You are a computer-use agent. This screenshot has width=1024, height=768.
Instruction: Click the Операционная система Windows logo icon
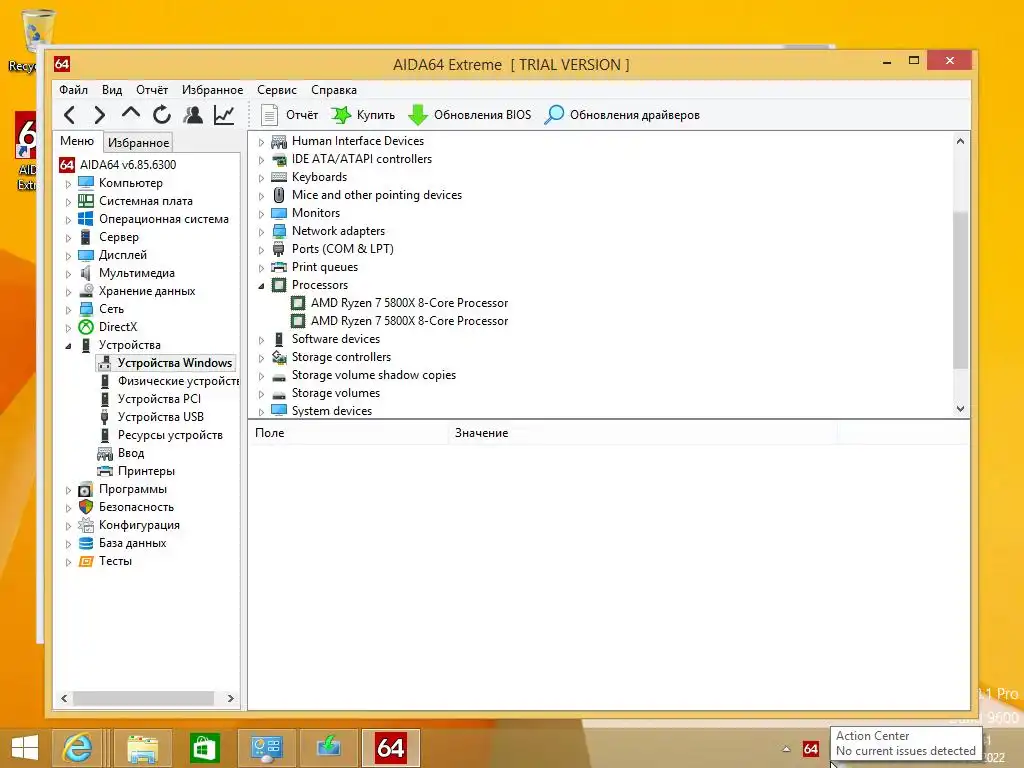(86, 219)
